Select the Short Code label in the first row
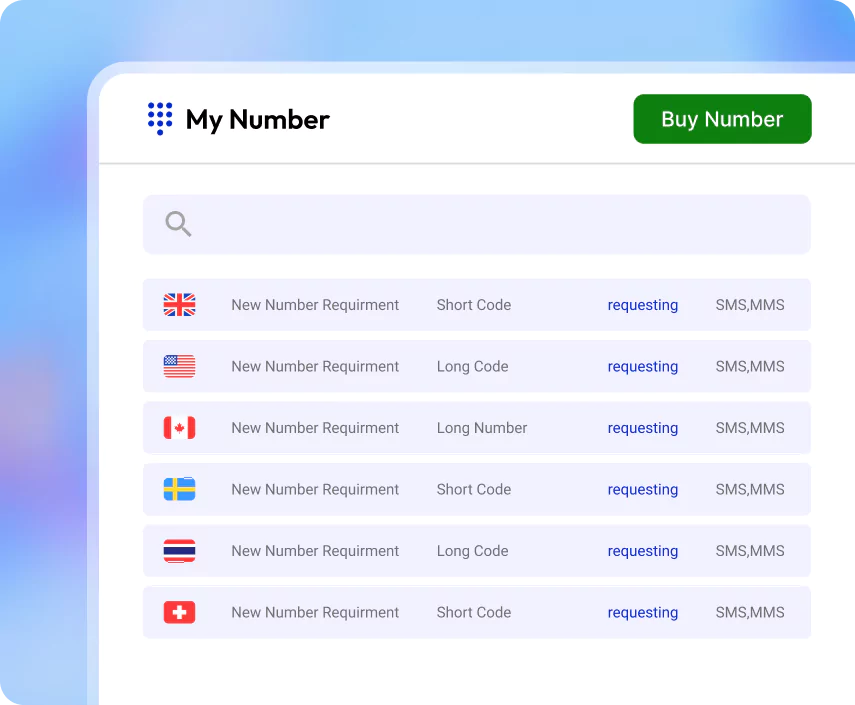This screenshot has width=855, height=705. pyautogui.click(x=473, y=305)
